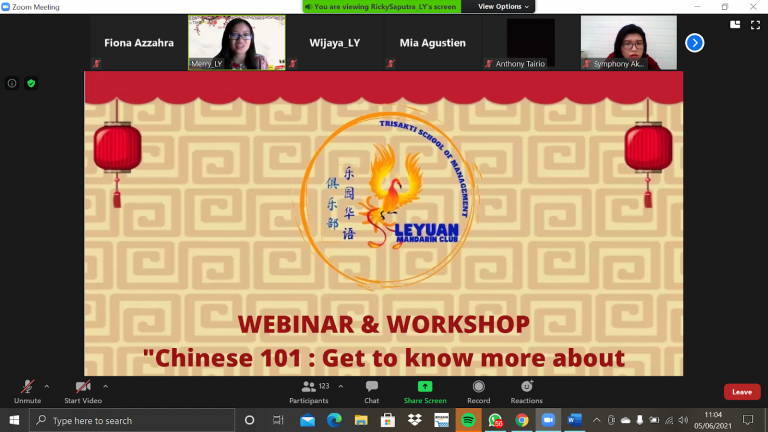Select Merry_LY video thumbnail
The height and width of the screenshot is (432, 768).
click(237, 43)
